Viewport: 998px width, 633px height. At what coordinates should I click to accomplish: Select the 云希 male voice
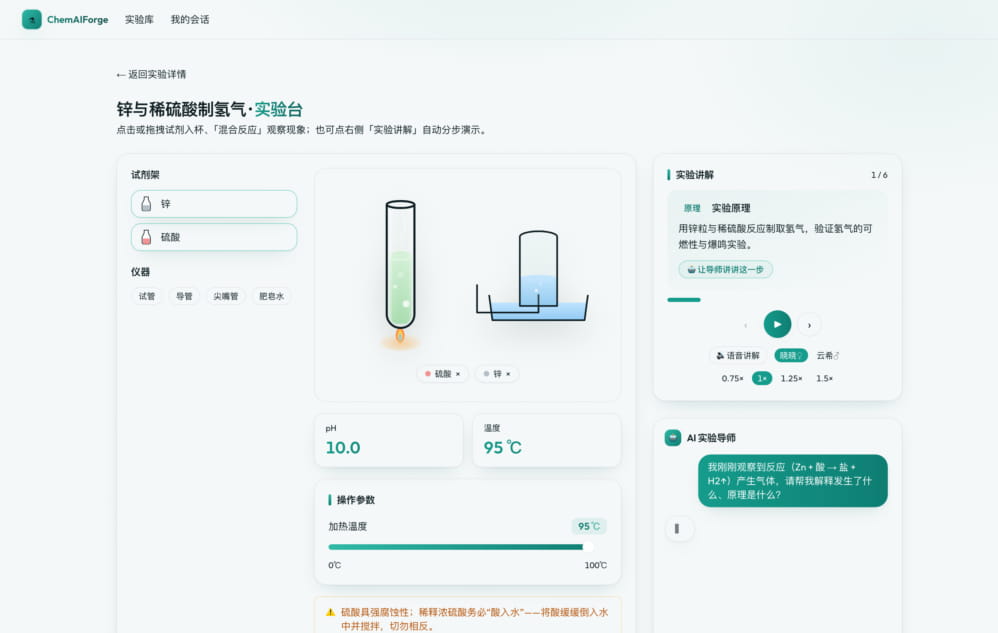pos(827,356)
